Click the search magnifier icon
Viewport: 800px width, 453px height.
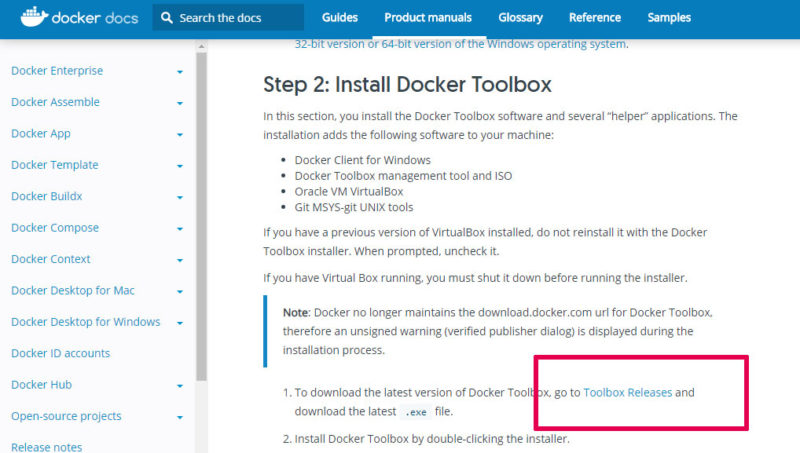coord(166,18)
